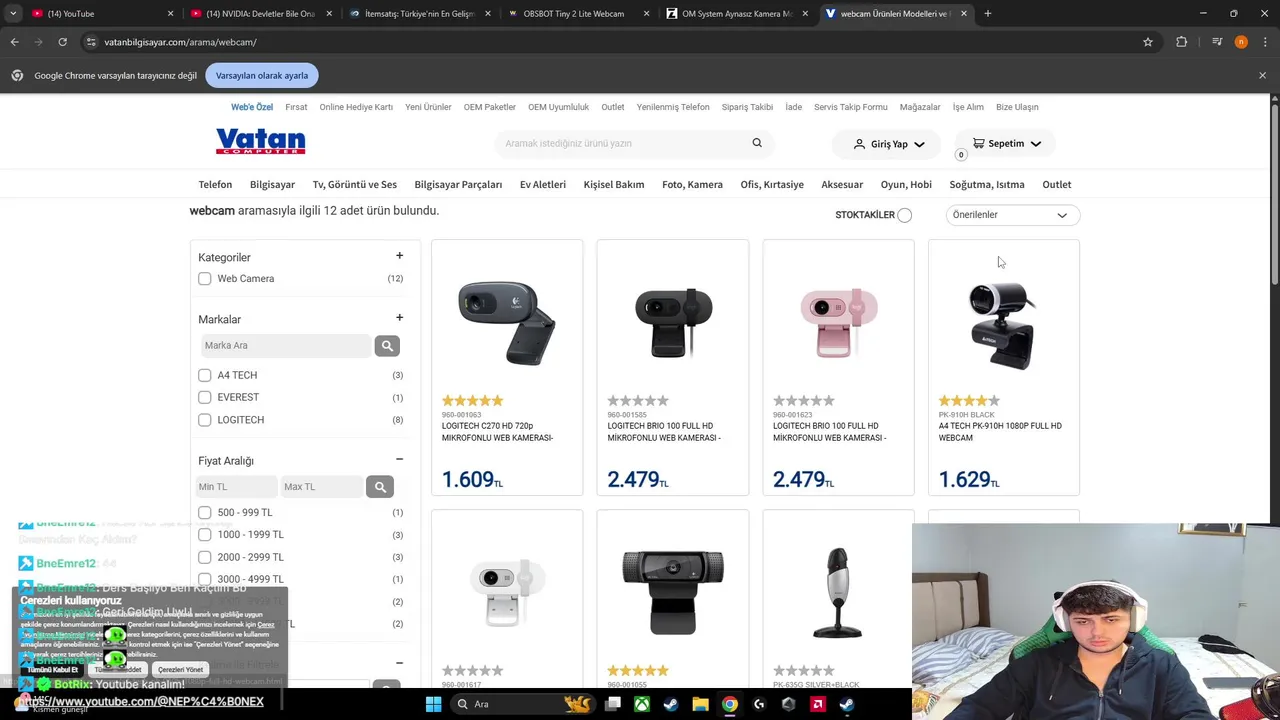Viewport: 1280px width, 720px height.
Task: Open AMD software from the taskbar
Action: (818, 704)
